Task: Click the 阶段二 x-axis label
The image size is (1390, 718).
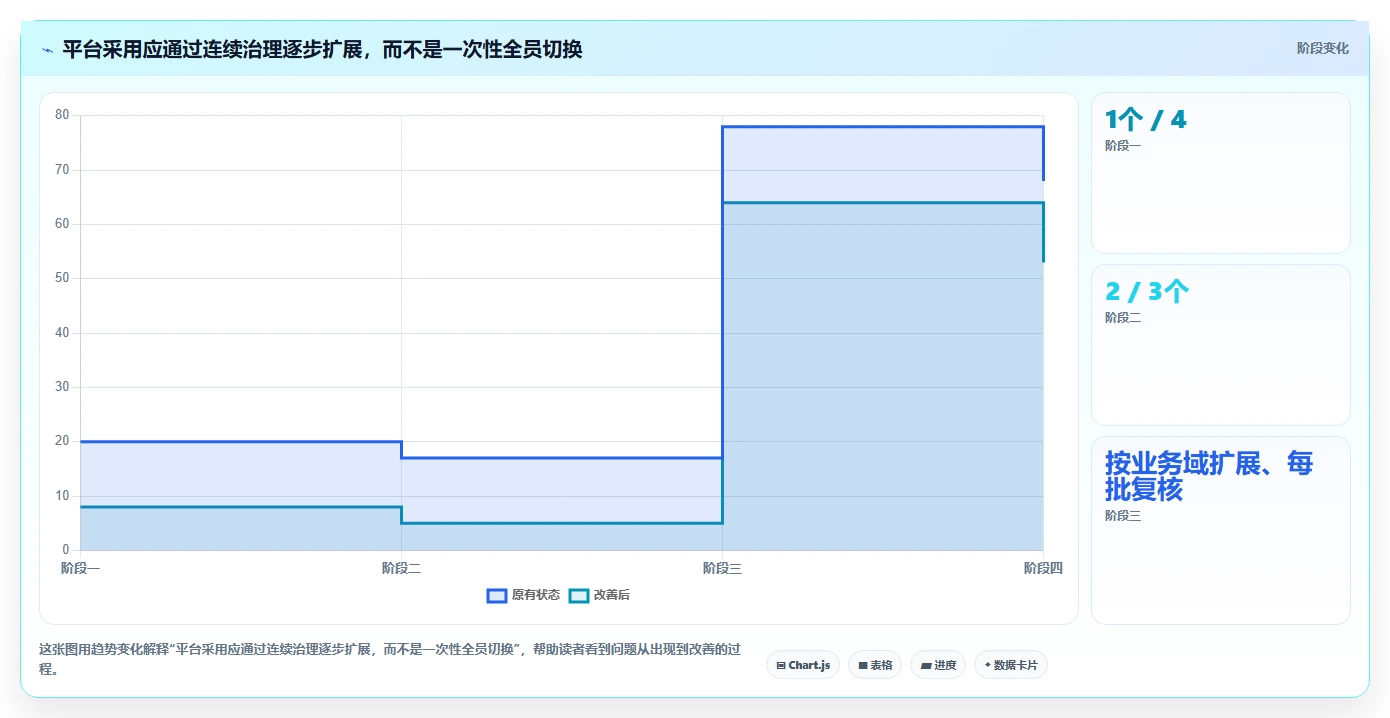Action: (x=401, y=568)
